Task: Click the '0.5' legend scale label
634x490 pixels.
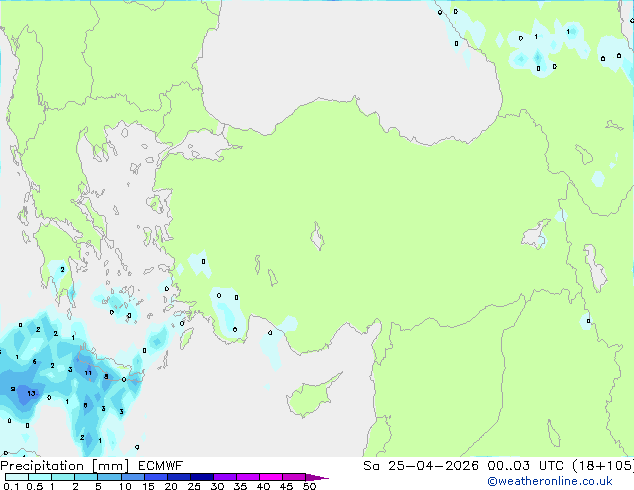Action: coord(35,486)
